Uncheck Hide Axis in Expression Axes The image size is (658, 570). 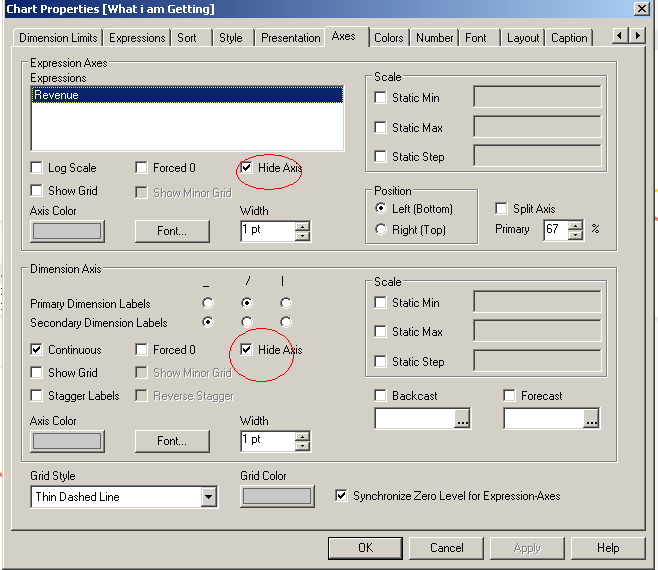246,167
